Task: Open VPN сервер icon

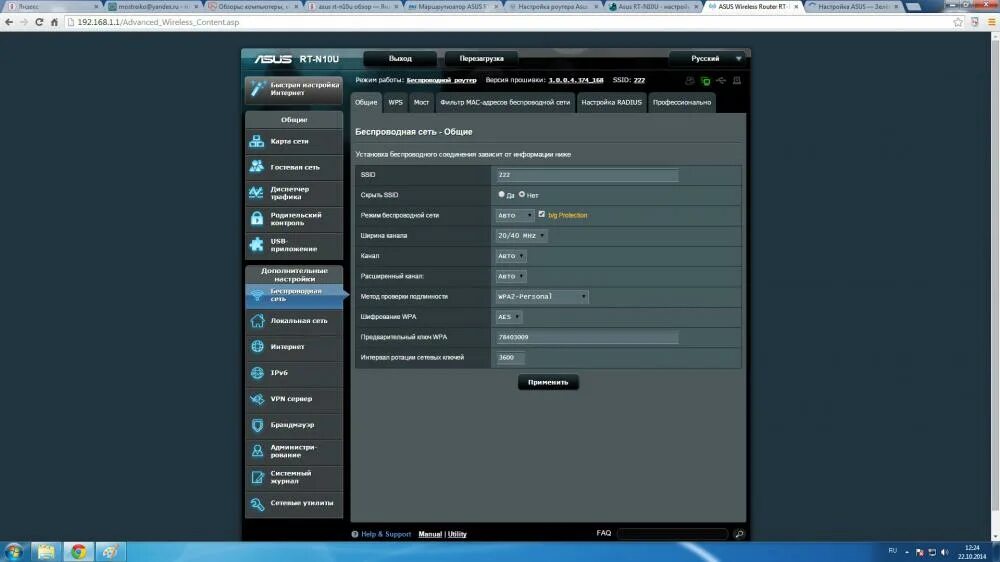Action: (x=257, y=399)
